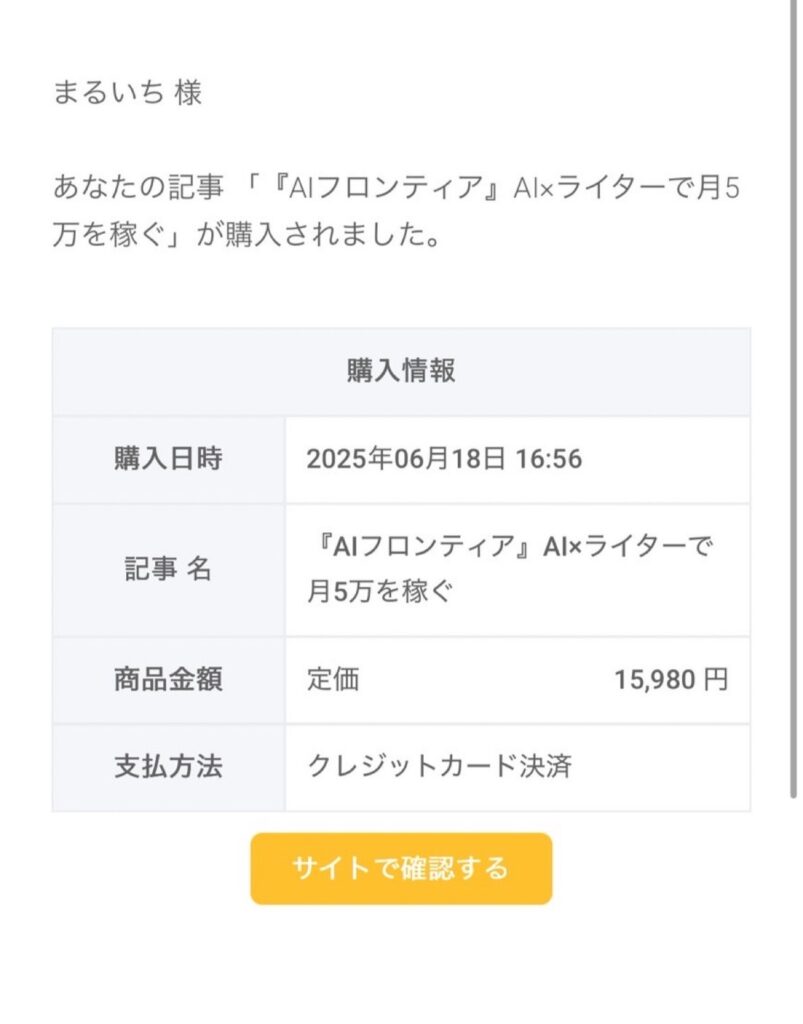This screenshot has width=803, height=1024.
Task: Click the 様 honorific after the name
Action: (x=188, y=91)
